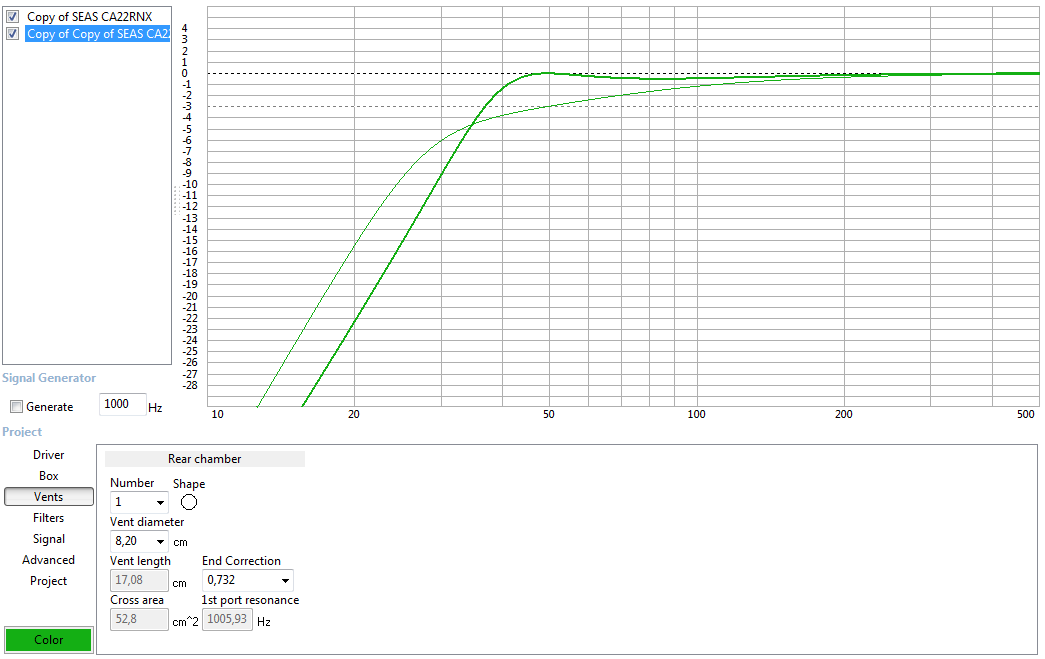Click the 500 Hz axis label
Viewport: 1045px width, 659px height.
[1026, 414]
